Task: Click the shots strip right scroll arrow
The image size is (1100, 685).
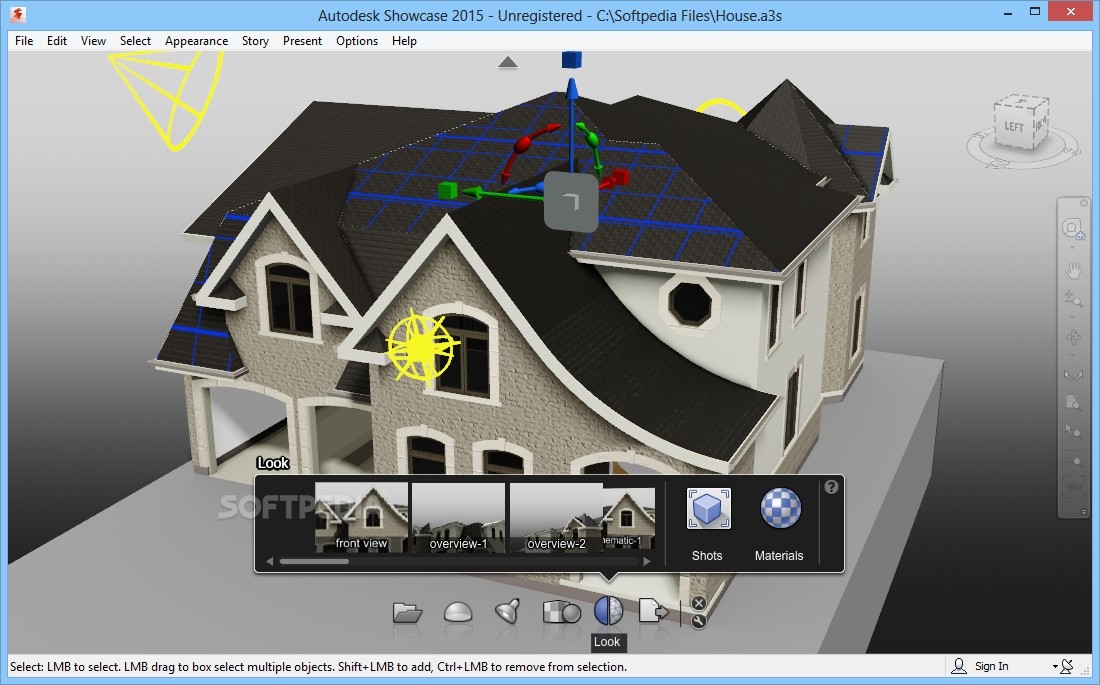Action: coord(647,561)
